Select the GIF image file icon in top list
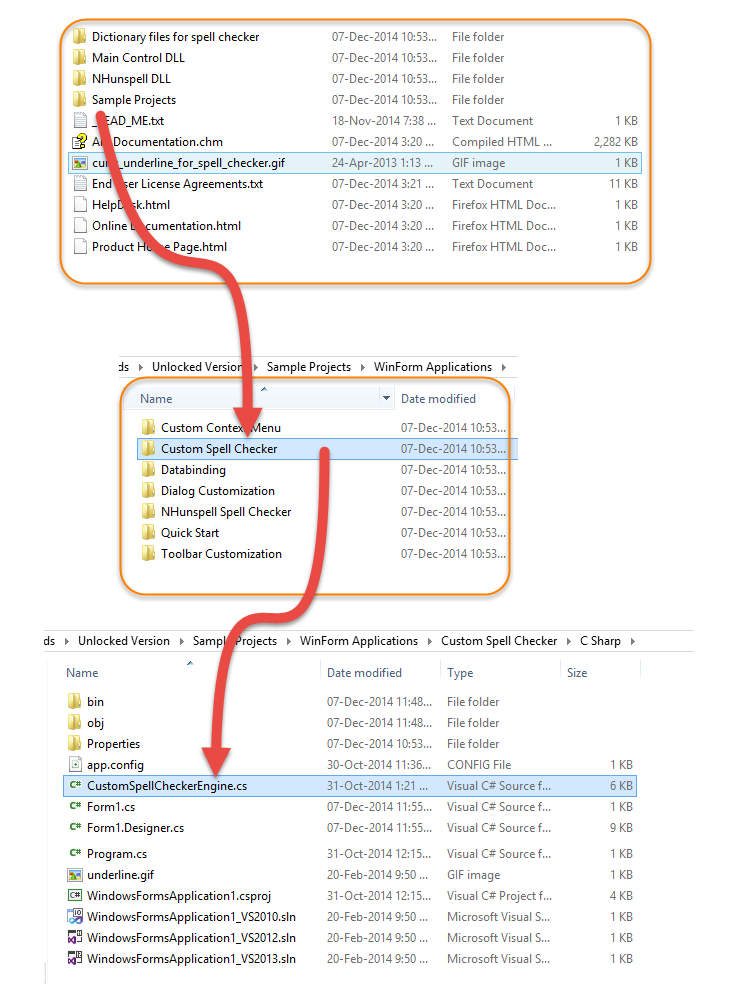 [80, 163]
